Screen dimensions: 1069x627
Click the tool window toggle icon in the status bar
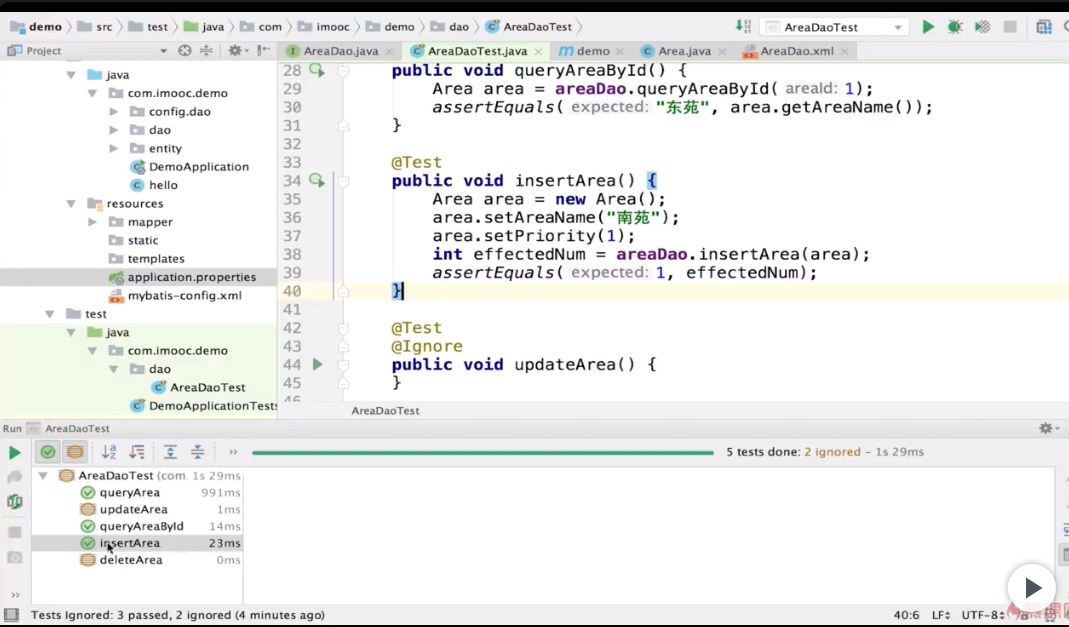(x=12, y=615)
